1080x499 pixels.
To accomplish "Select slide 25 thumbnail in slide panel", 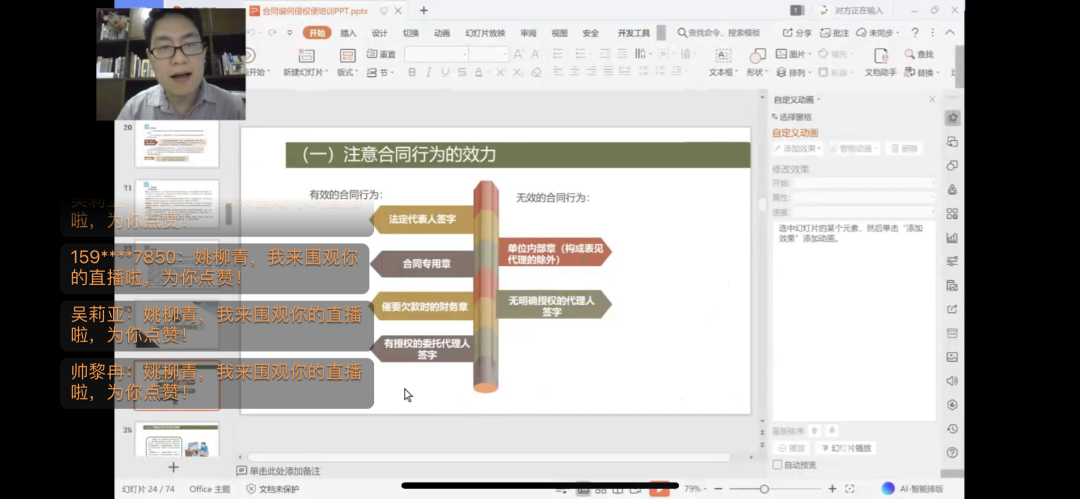I will point(177,438).
